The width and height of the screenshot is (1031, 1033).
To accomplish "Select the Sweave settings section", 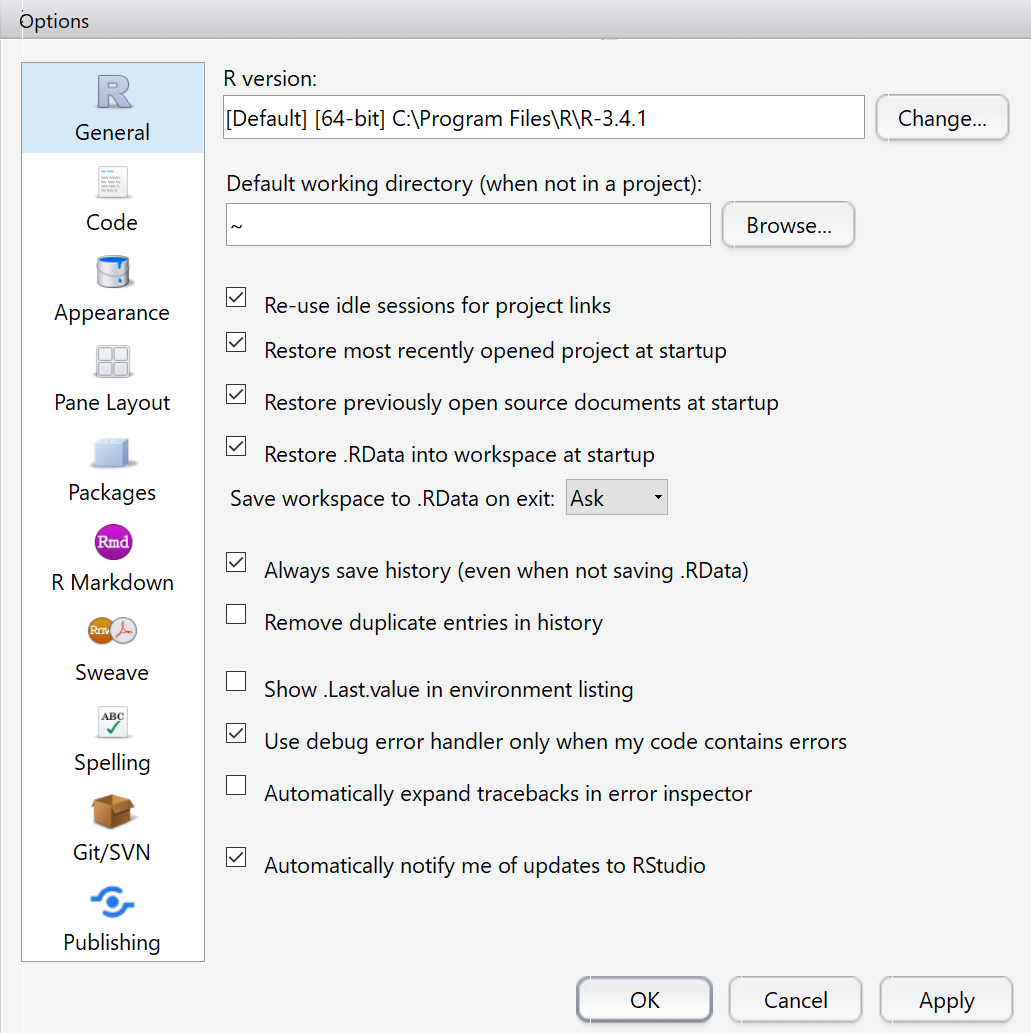I will (x=113, y=650).
